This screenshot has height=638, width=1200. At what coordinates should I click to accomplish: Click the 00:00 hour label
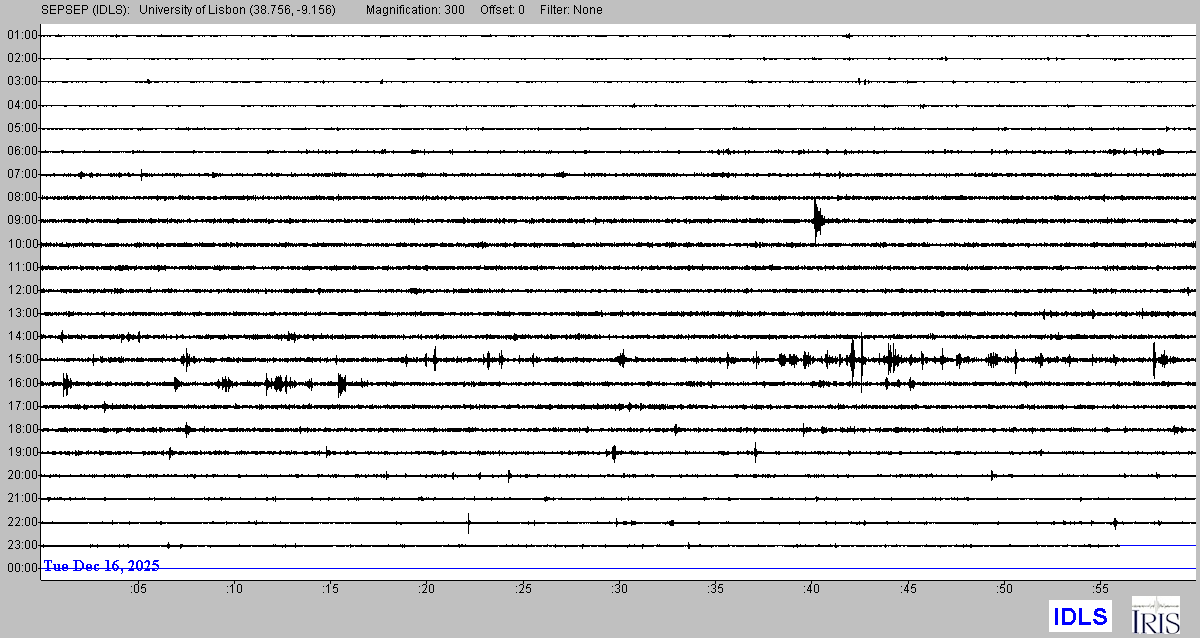21,568
